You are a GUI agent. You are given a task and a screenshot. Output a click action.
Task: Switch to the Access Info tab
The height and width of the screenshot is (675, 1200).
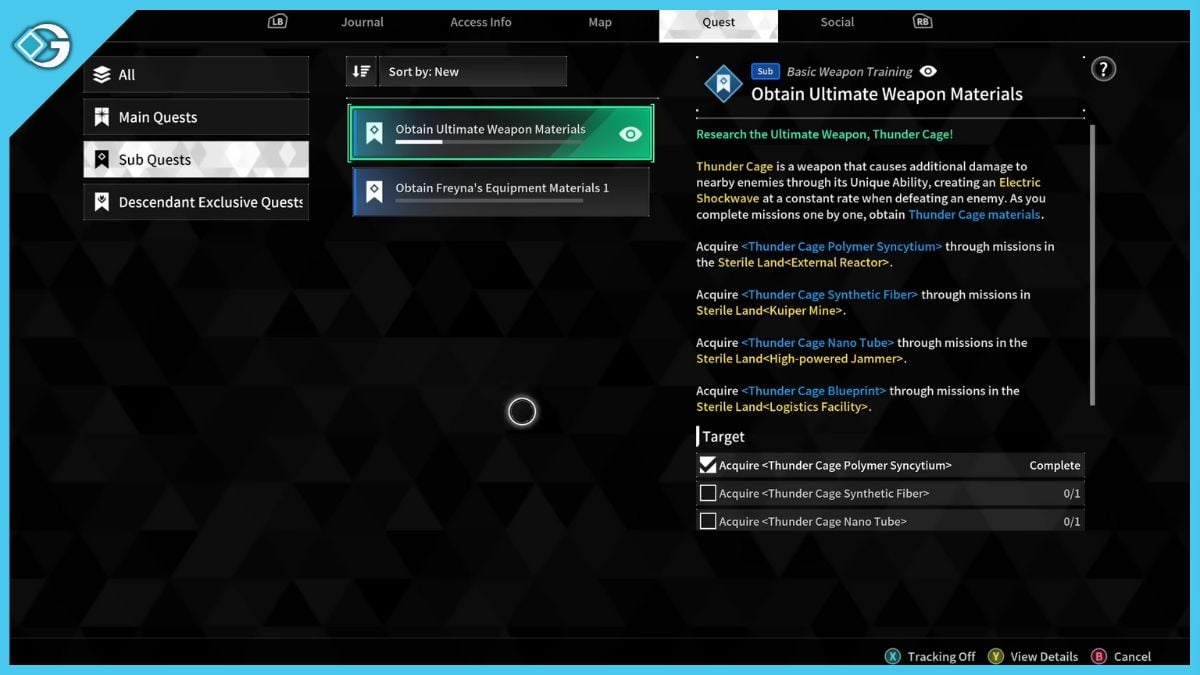pyautogui.click(x=480, y=22)
